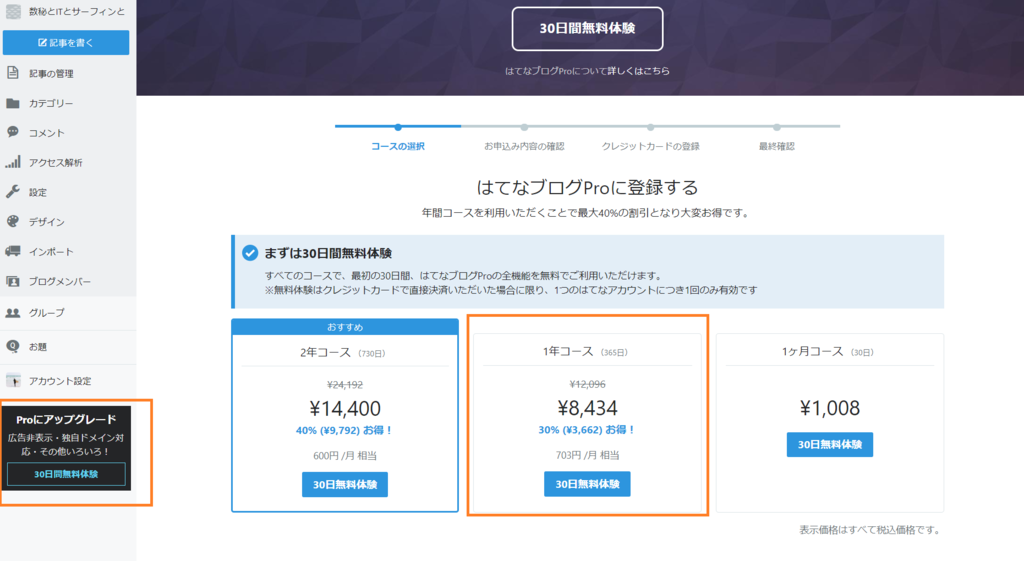Click the struck-through ¥12,096 price

click(x=587, y=384)
